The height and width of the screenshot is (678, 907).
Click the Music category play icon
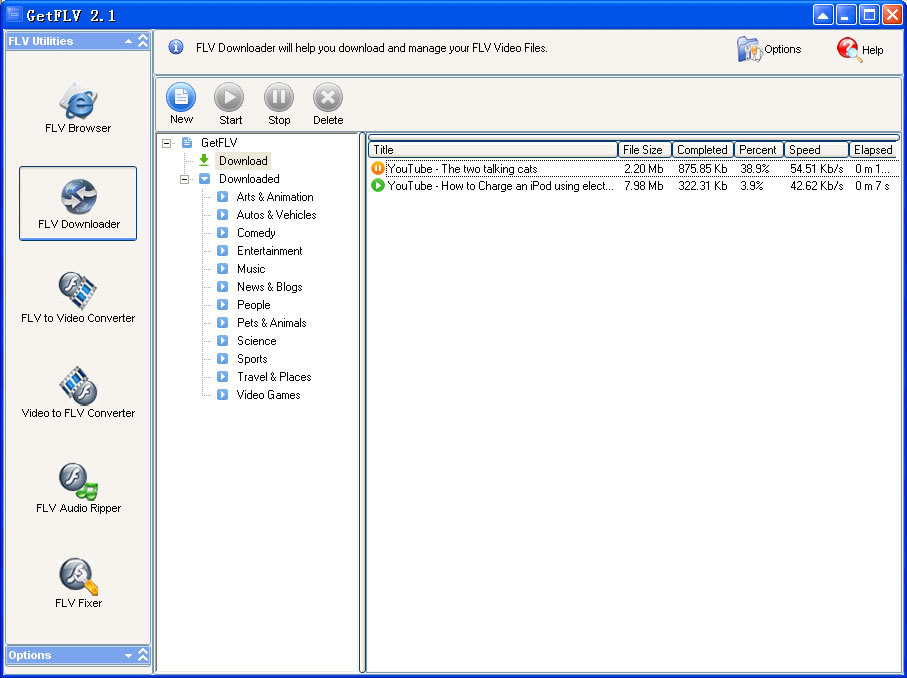222,268
